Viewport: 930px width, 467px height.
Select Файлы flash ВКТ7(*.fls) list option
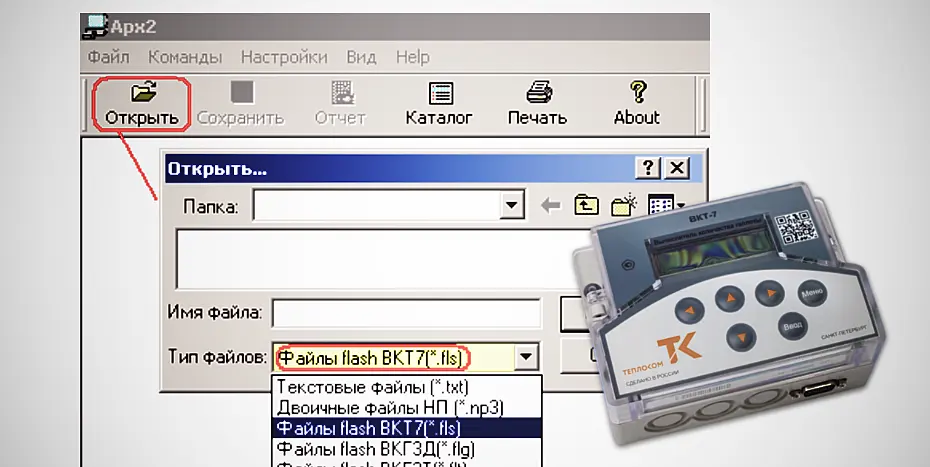(x=406, y=428)
